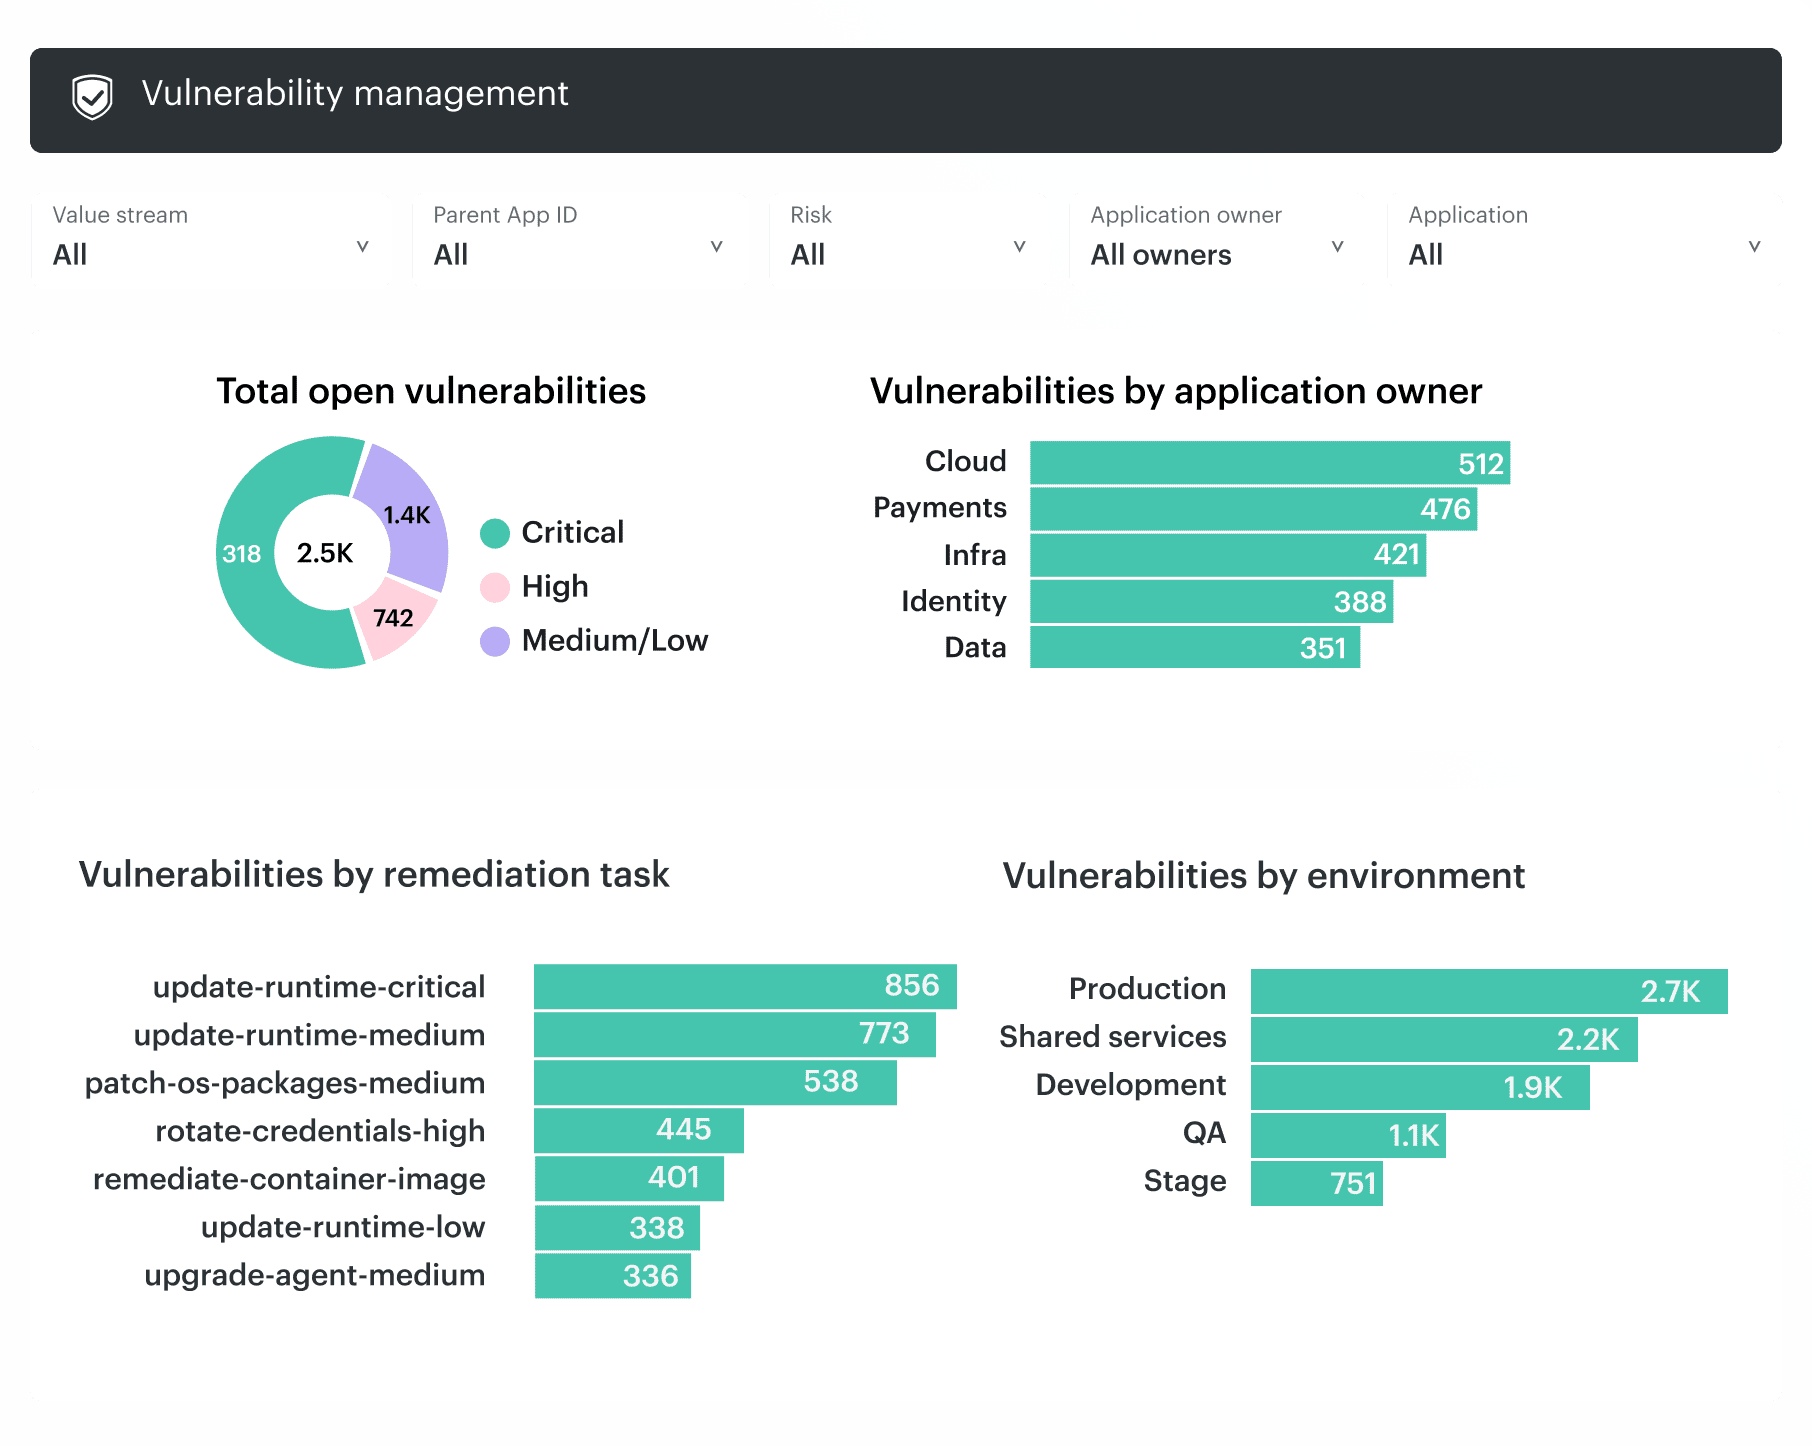The image size is (1812, 1446).
Task: Select the Data bar showing 351
Action: 1195,647
